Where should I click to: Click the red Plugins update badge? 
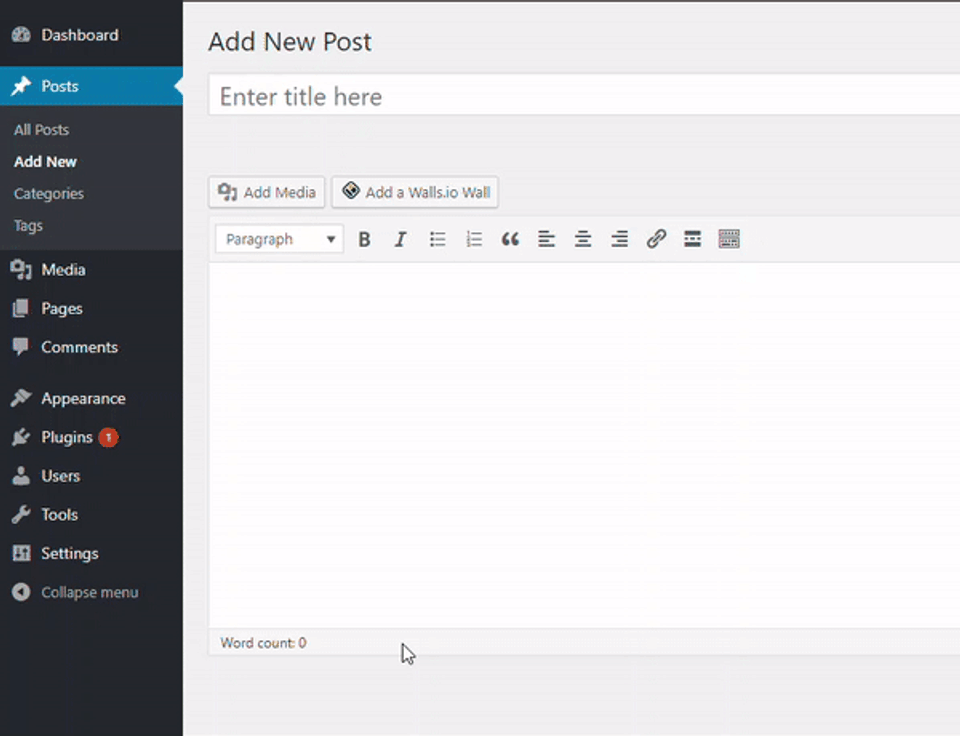point(108,437)
